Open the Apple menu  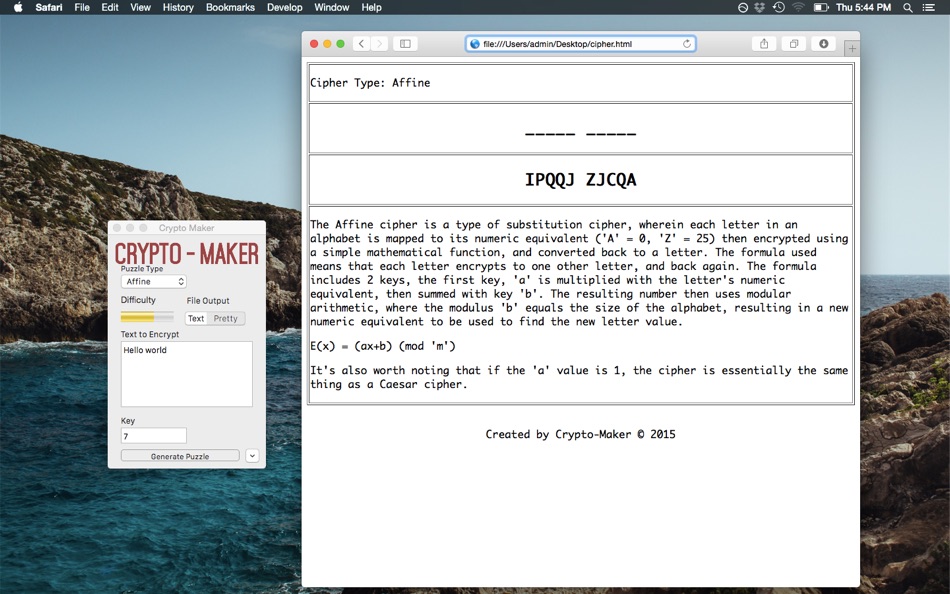point(18,7)
